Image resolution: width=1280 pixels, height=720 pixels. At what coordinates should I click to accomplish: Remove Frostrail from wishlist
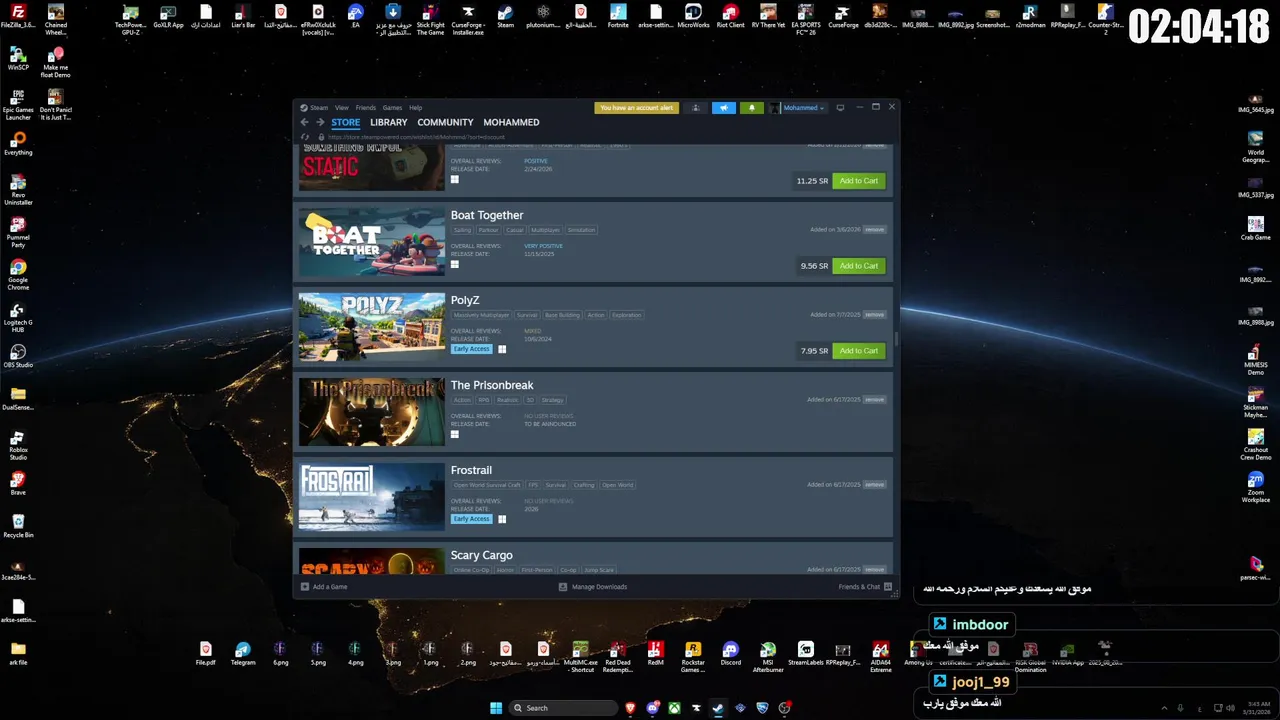(875, 485)
